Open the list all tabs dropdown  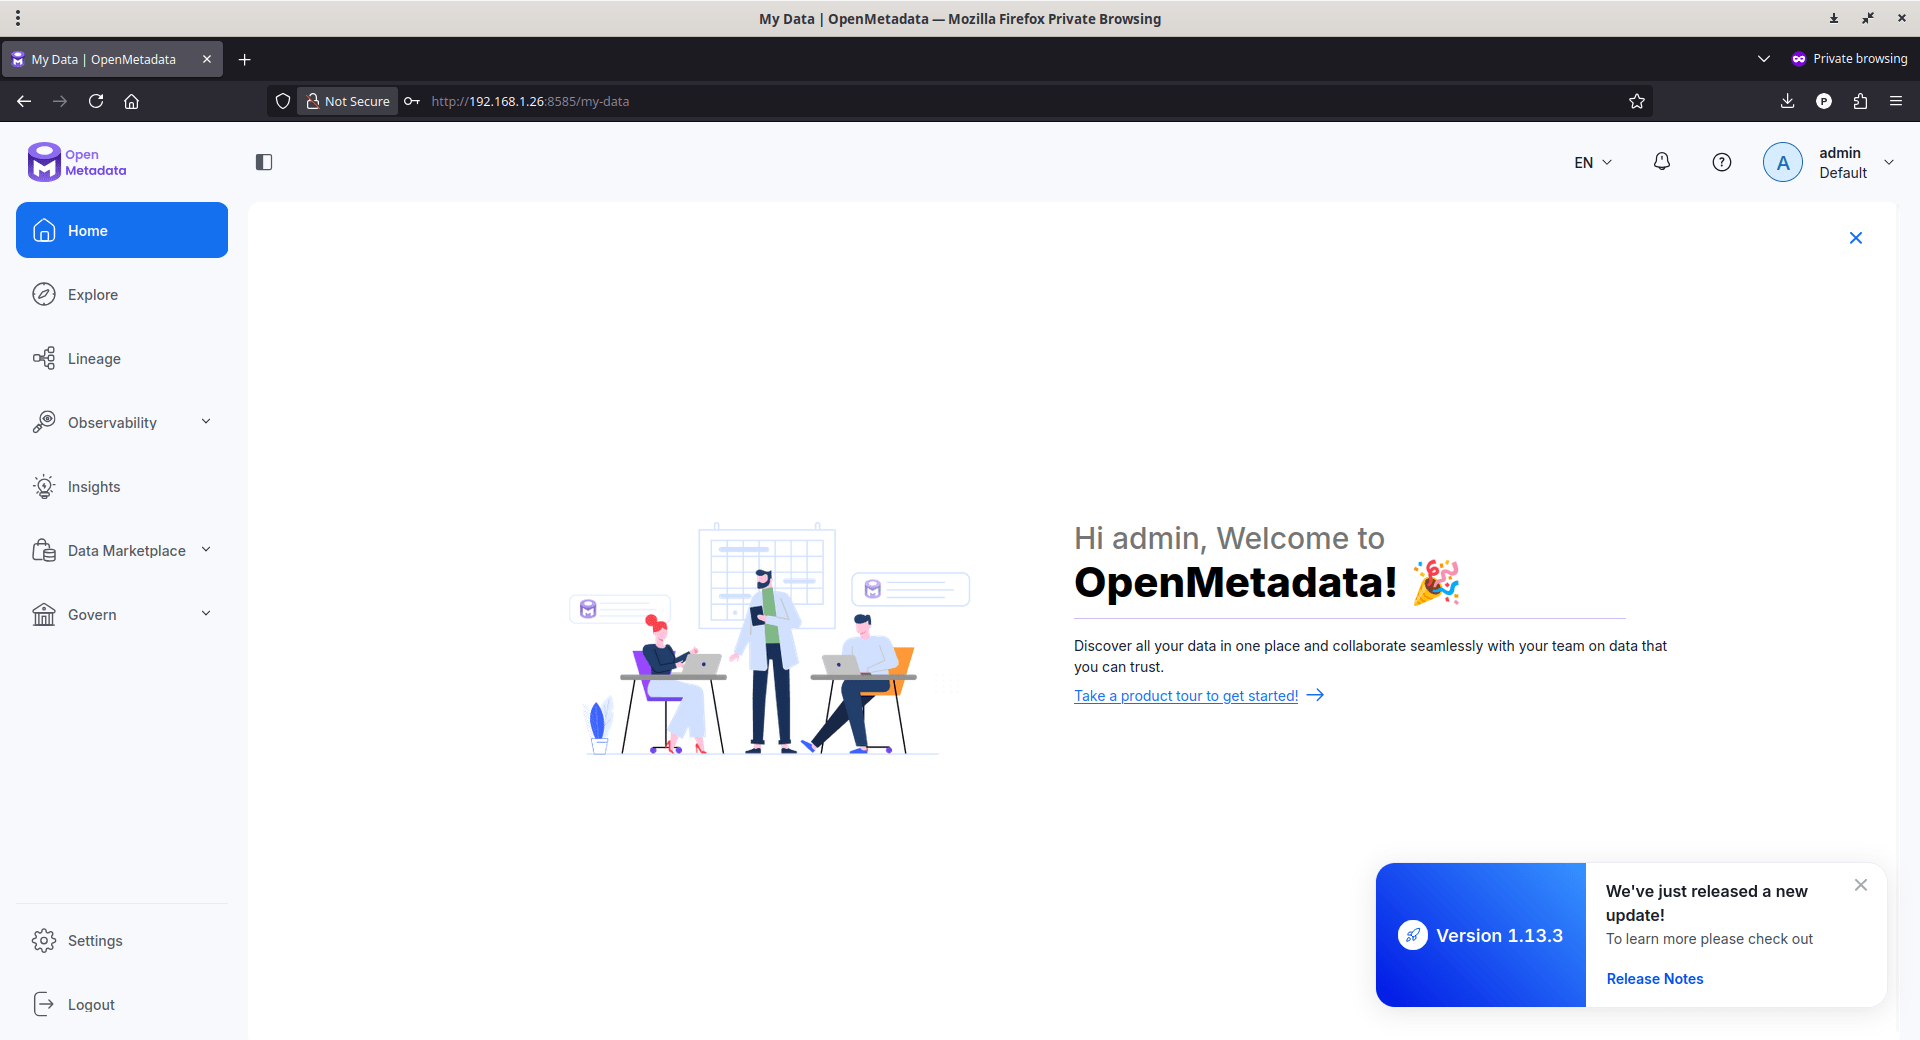[1764, 59]
